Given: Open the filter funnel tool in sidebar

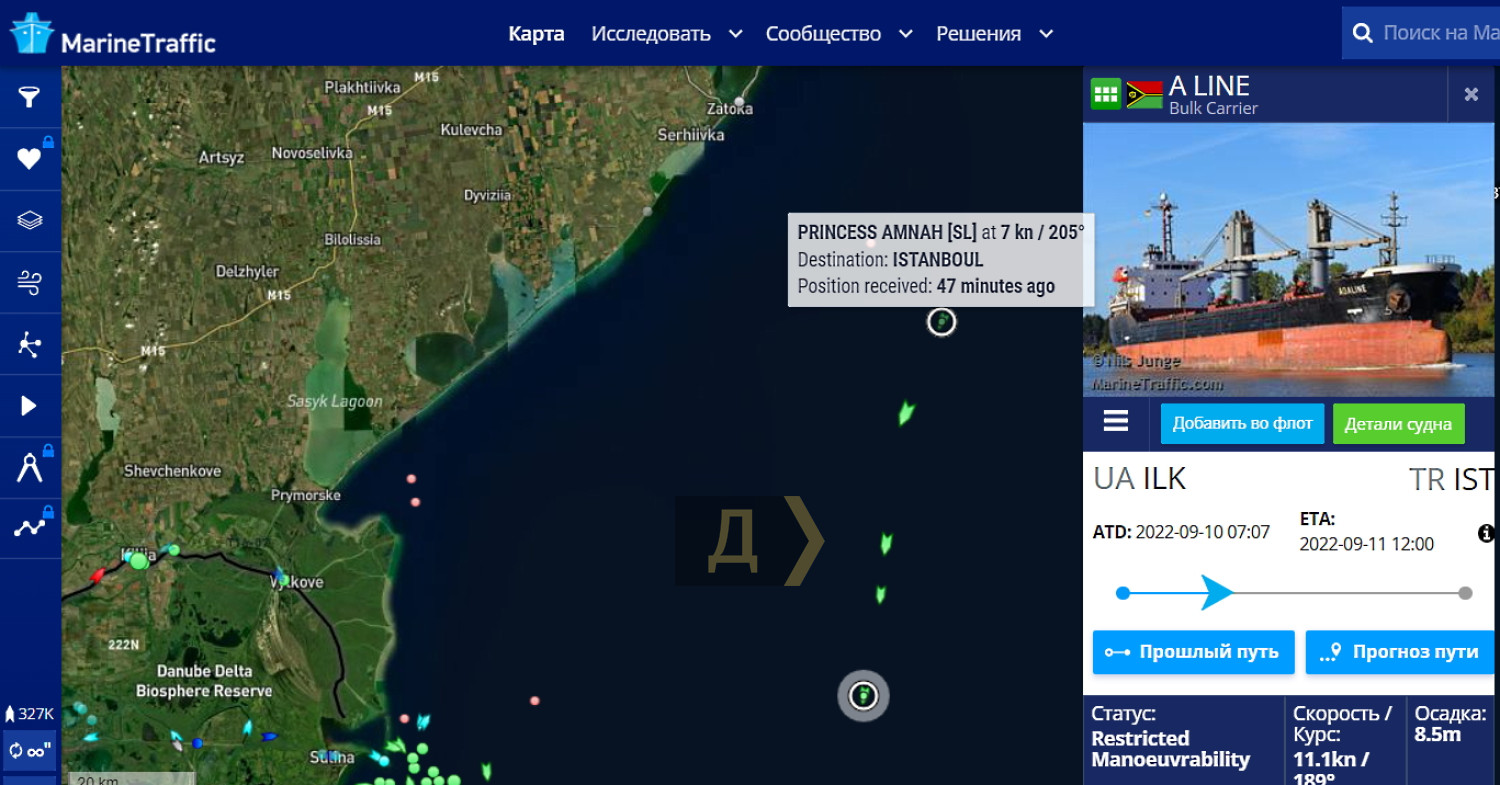Looking at the screenshot, I should click(x=29, y=97).
